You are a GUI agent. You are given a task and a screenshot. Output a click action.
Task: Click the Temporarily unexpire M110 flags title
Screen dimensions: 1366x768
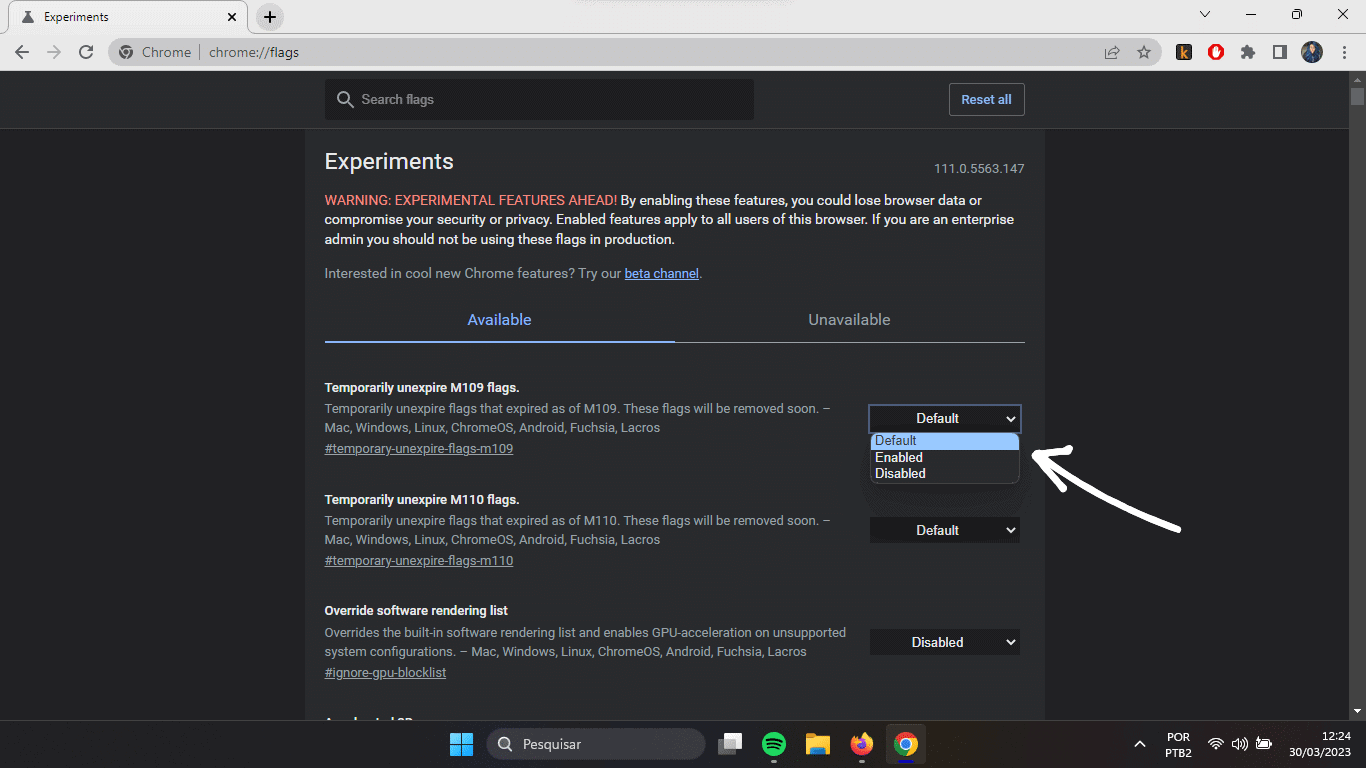(422, 499)
